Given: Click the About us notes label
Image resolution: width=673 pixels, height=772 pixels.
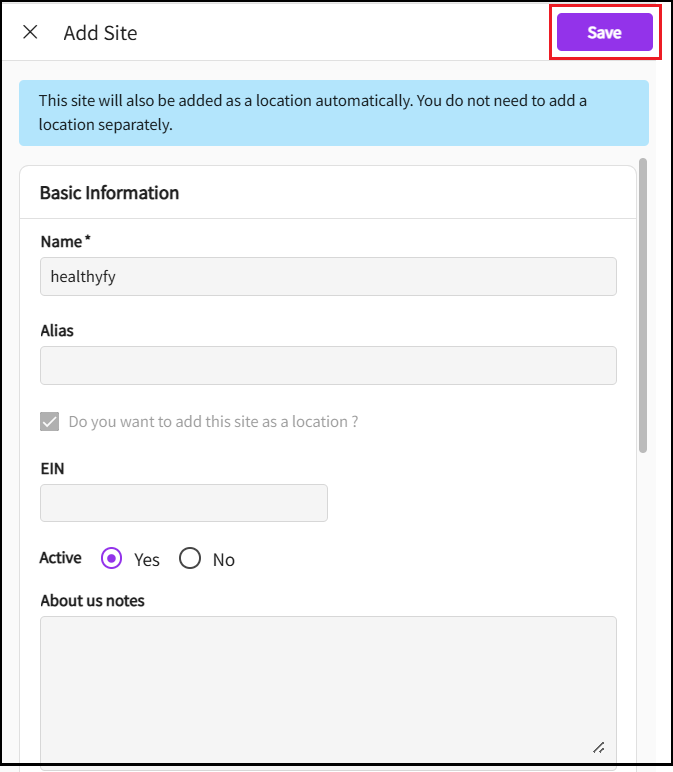Looking at the screenshot, I should click(92, 601).
